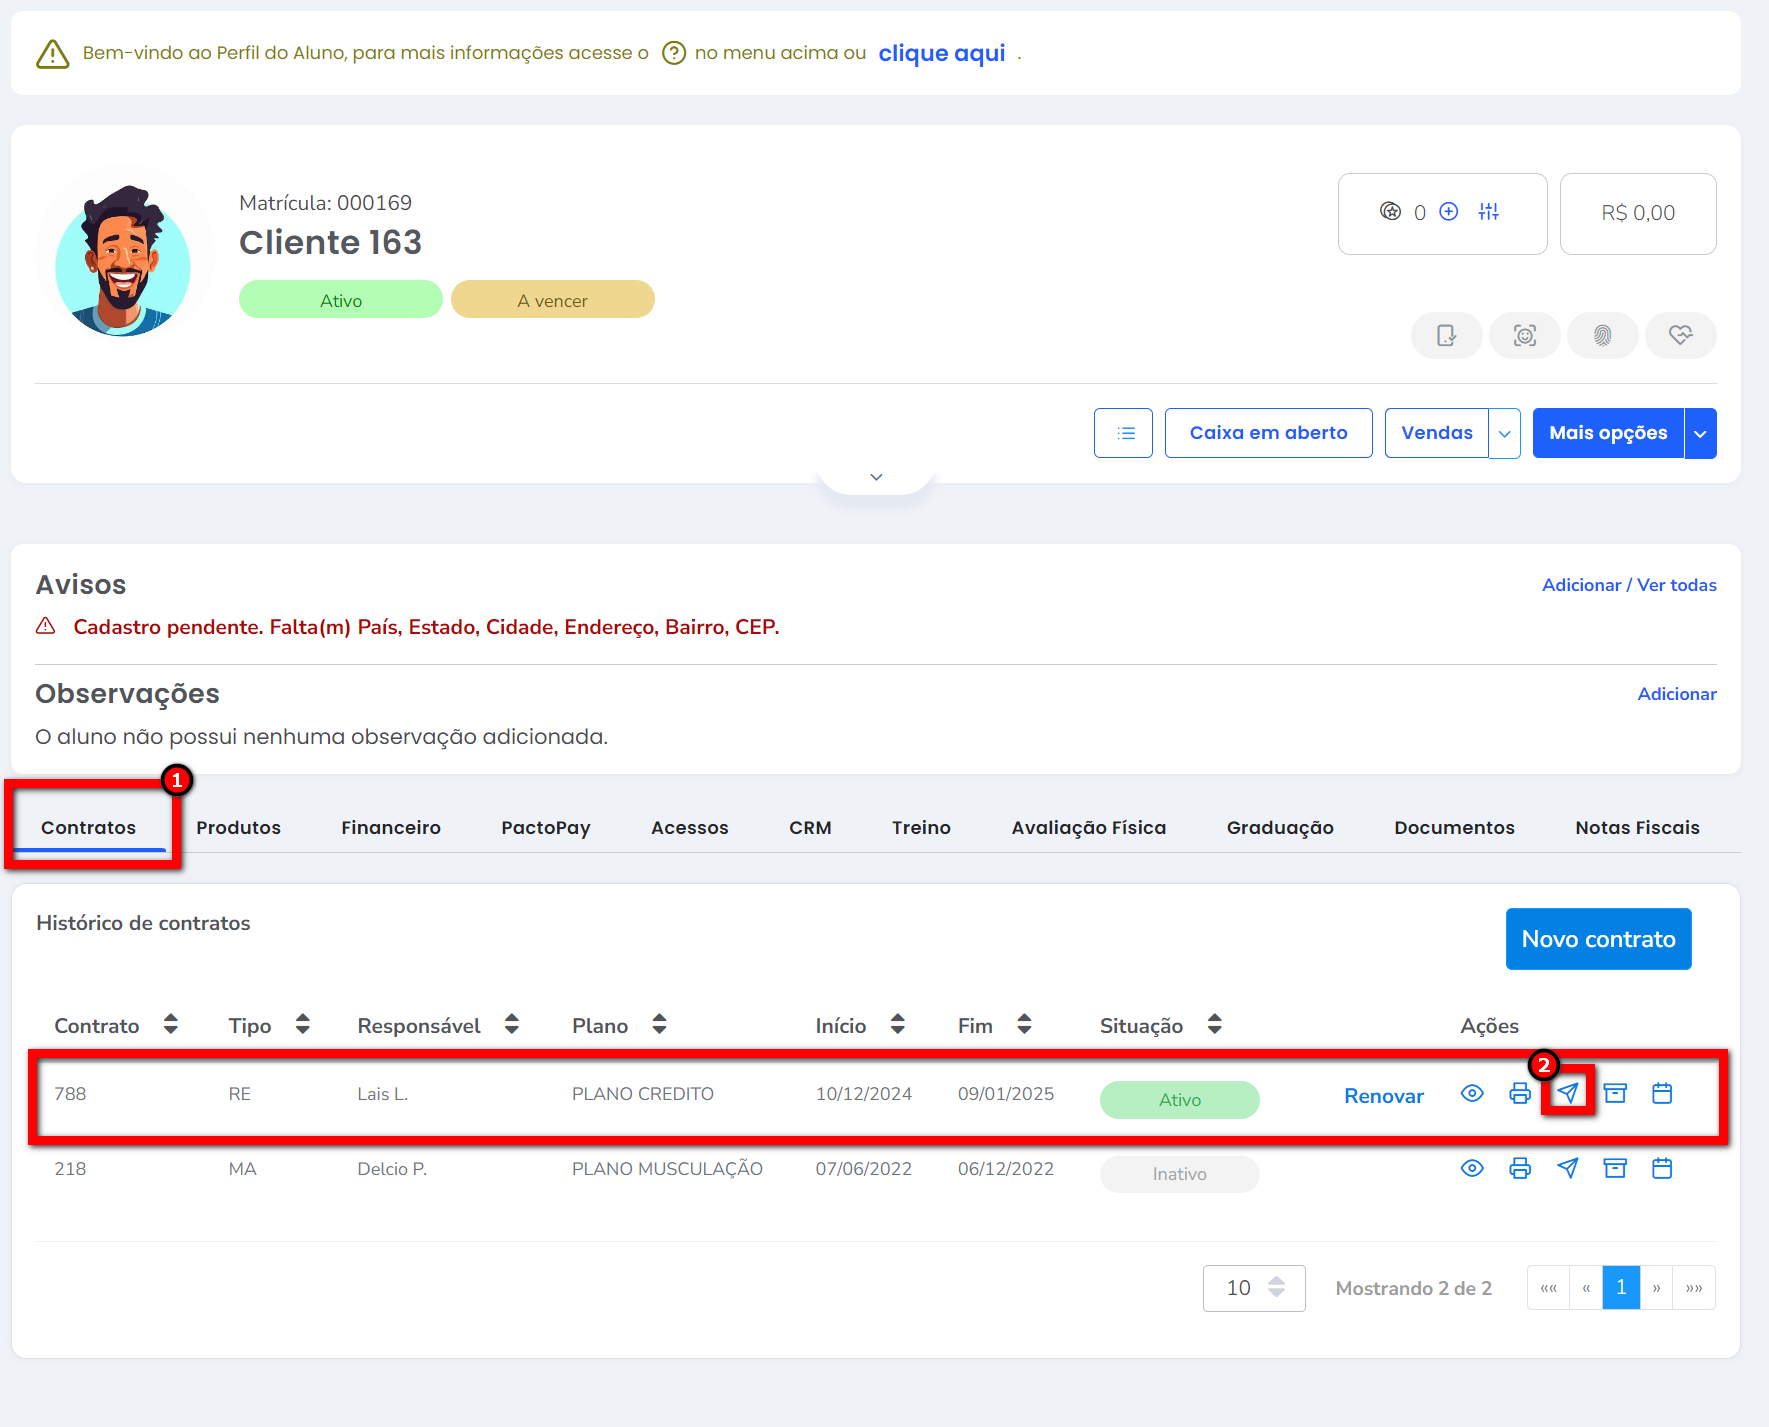Click the print icon for contract 788
The width and height of the screenshot is (1769, 1427).
pyautogui.click(x=1519, y=1094)
